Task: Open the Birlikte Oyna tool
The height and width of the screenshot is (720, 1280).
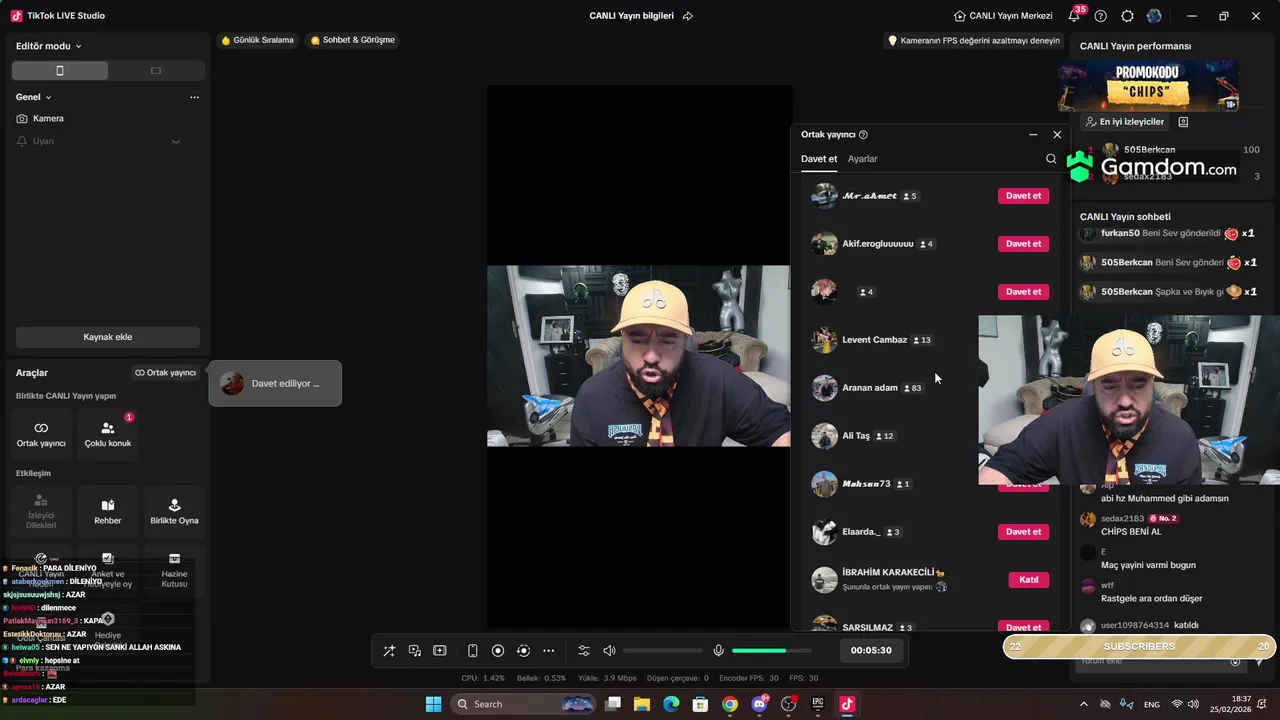Action: [x=174, y=512]
